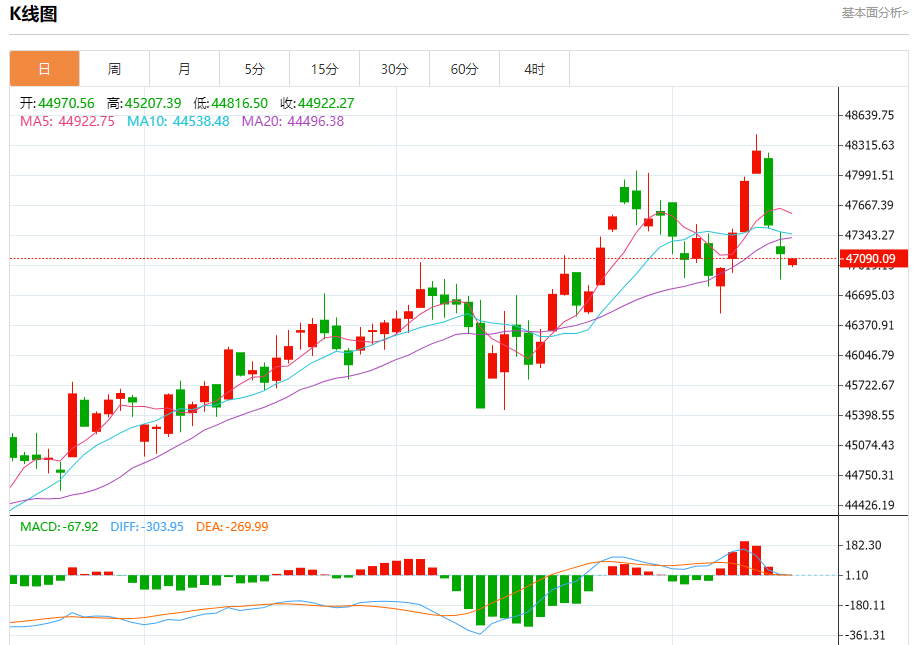This screenshot has height=645, width=914.
Task: Click the 44750.31 price axis label
Action: [870, 475]
